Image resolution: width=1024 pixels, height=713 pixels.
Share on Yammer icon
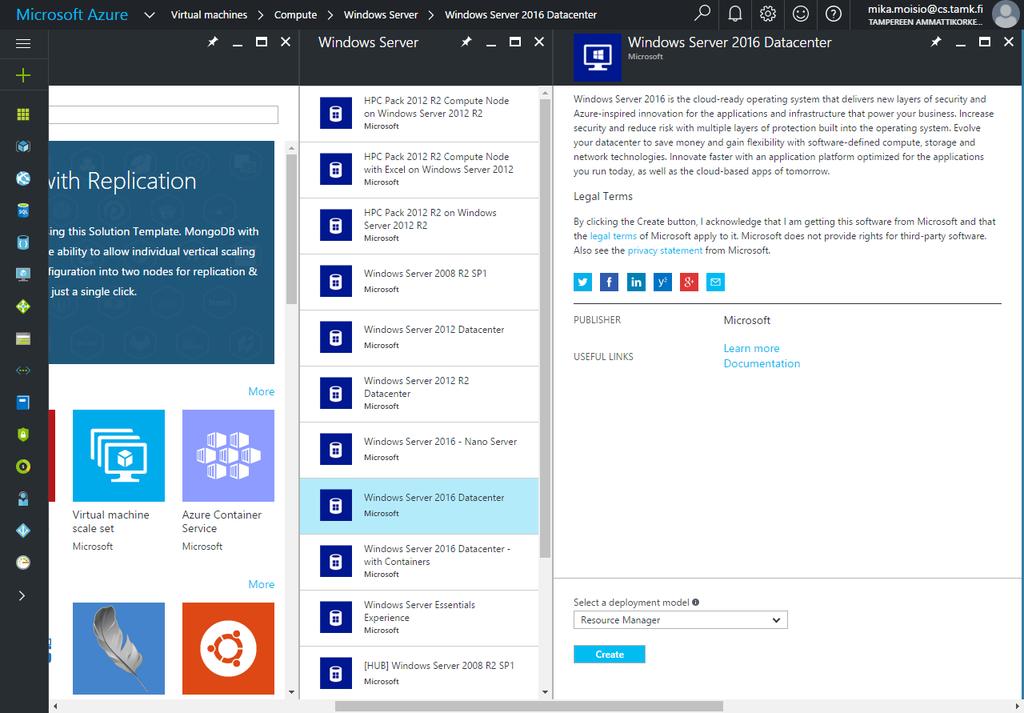663,282
